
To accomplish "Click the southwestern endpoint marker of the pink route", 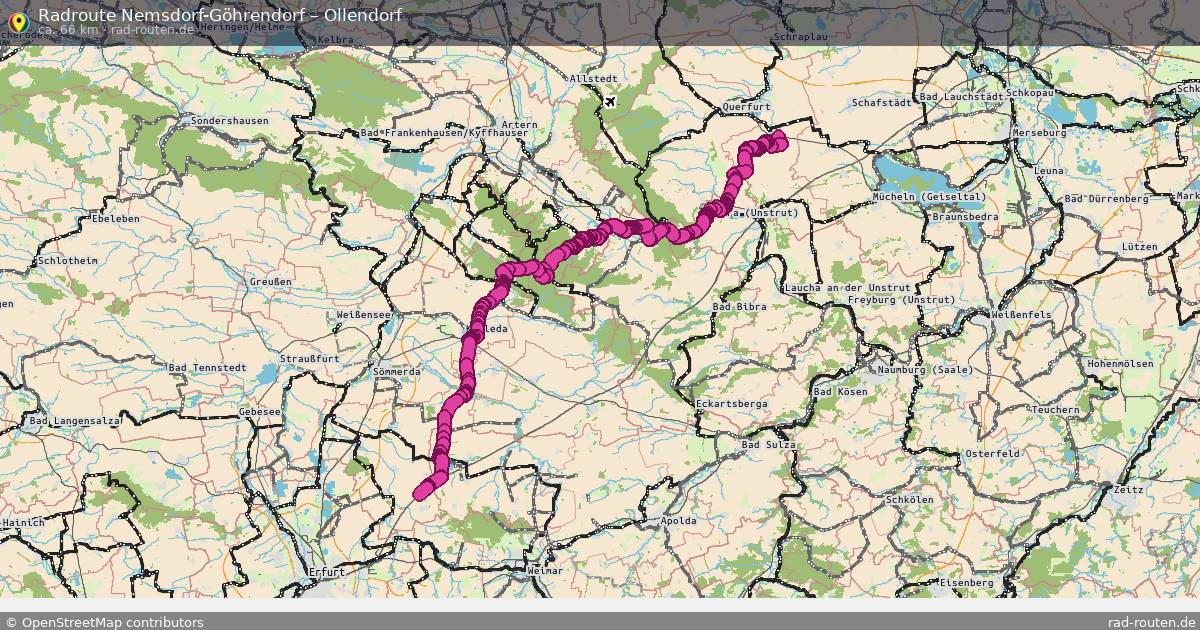I will point(421,492).
